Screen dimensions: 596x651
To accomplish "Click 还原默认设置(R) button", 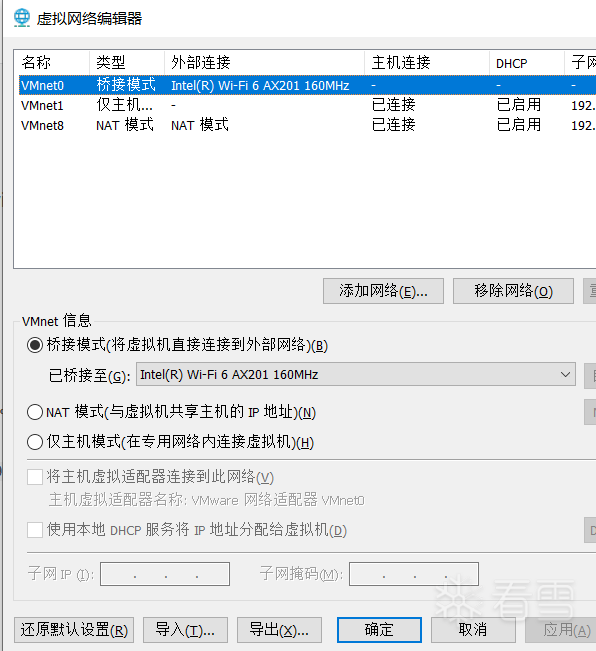I will point(74,630).
